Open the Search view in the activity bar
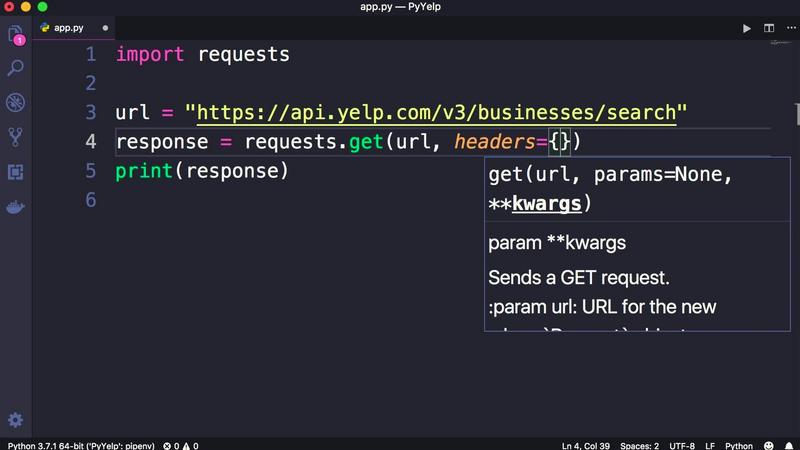This screenshot has height=450, width=800. (15, 68)
